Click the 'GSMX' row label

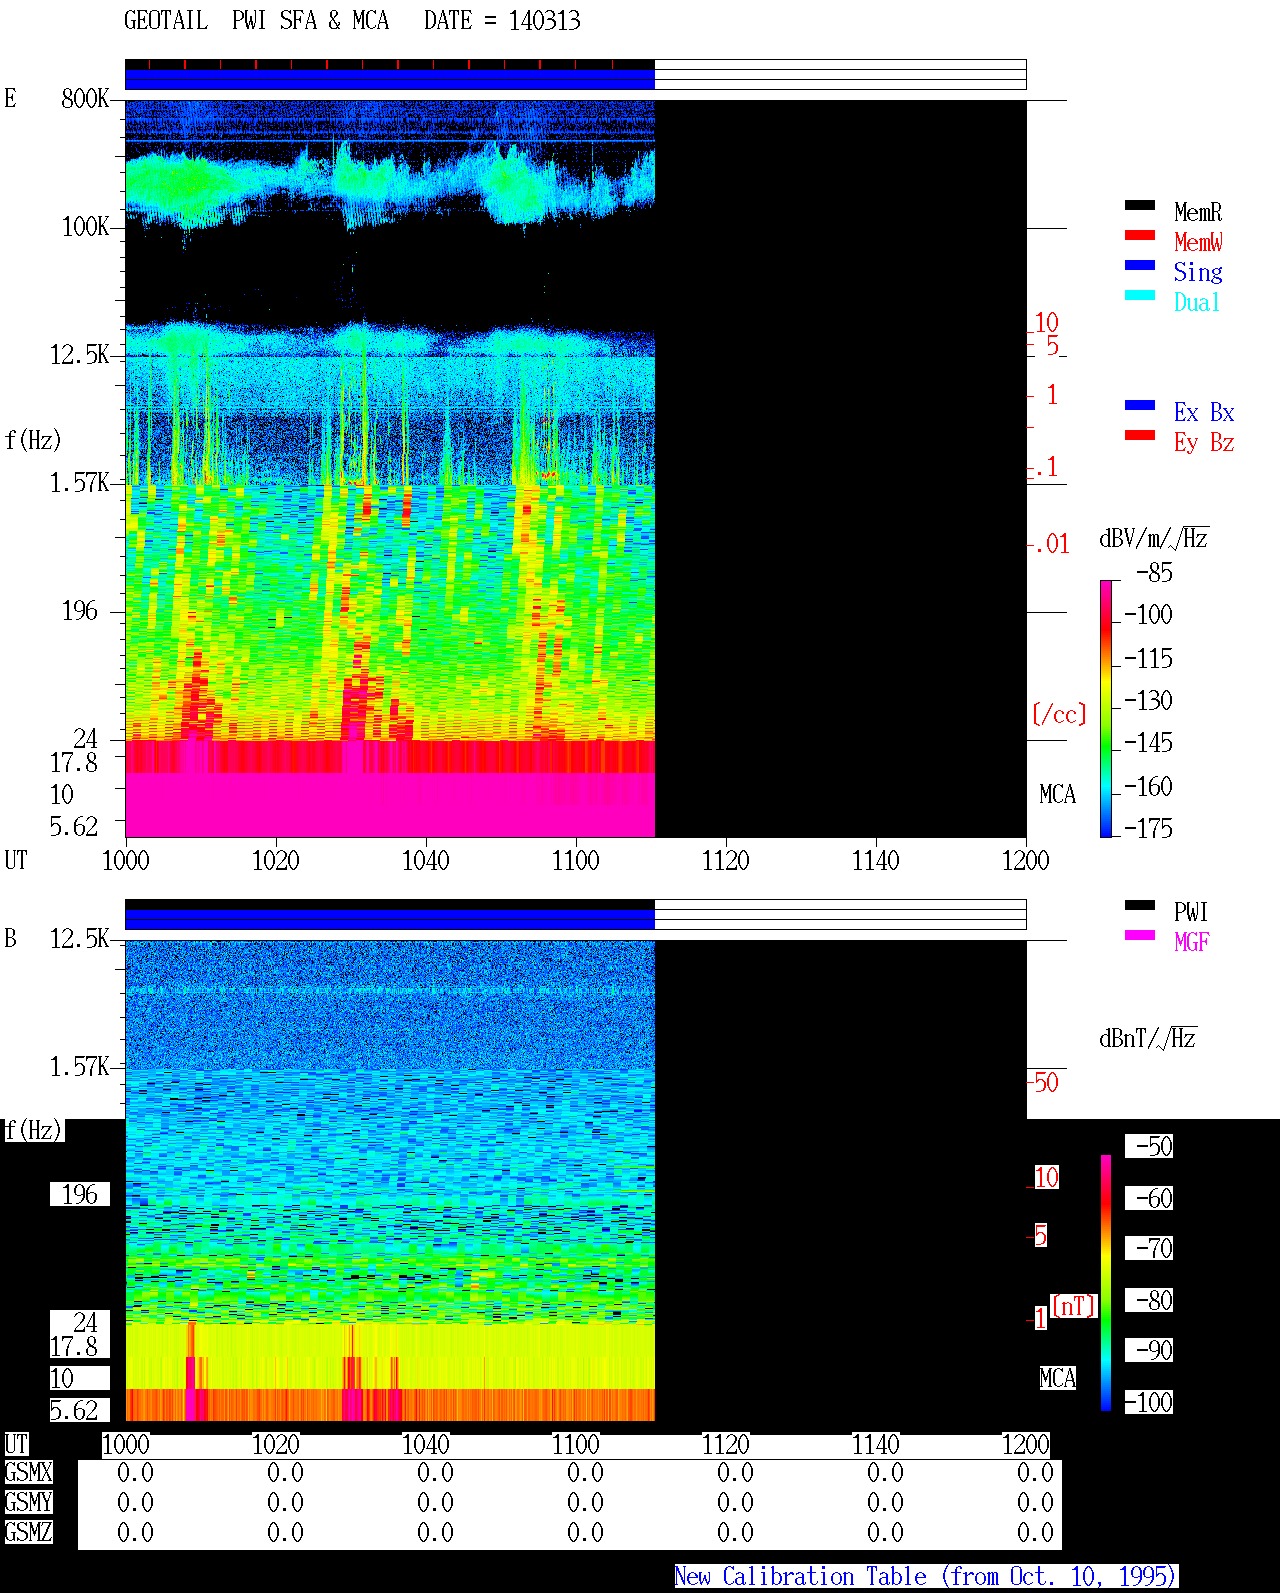tap(28, 1472)
